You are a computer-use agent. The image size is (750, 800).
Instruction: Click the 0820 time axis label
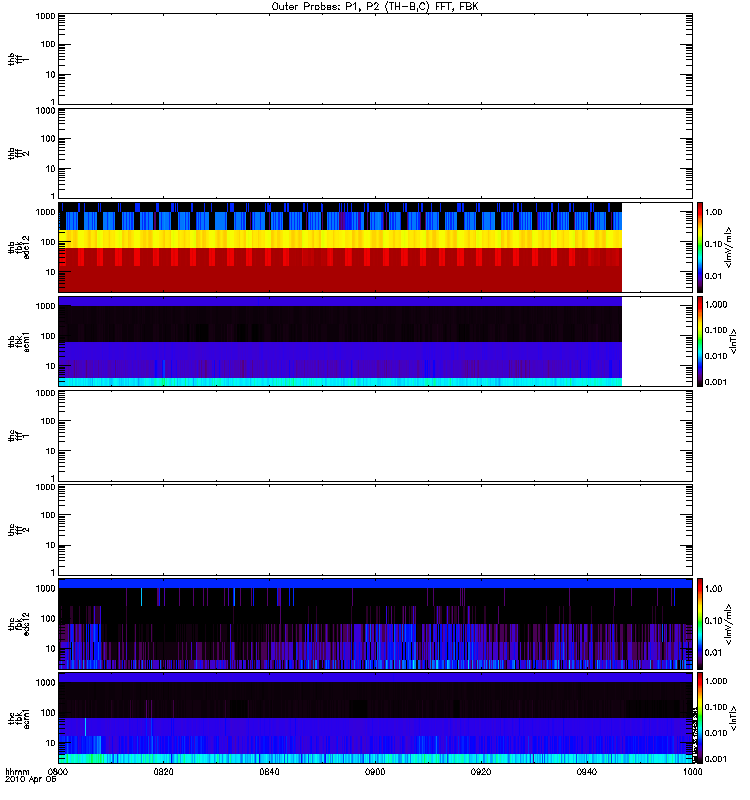pos(163,772)
